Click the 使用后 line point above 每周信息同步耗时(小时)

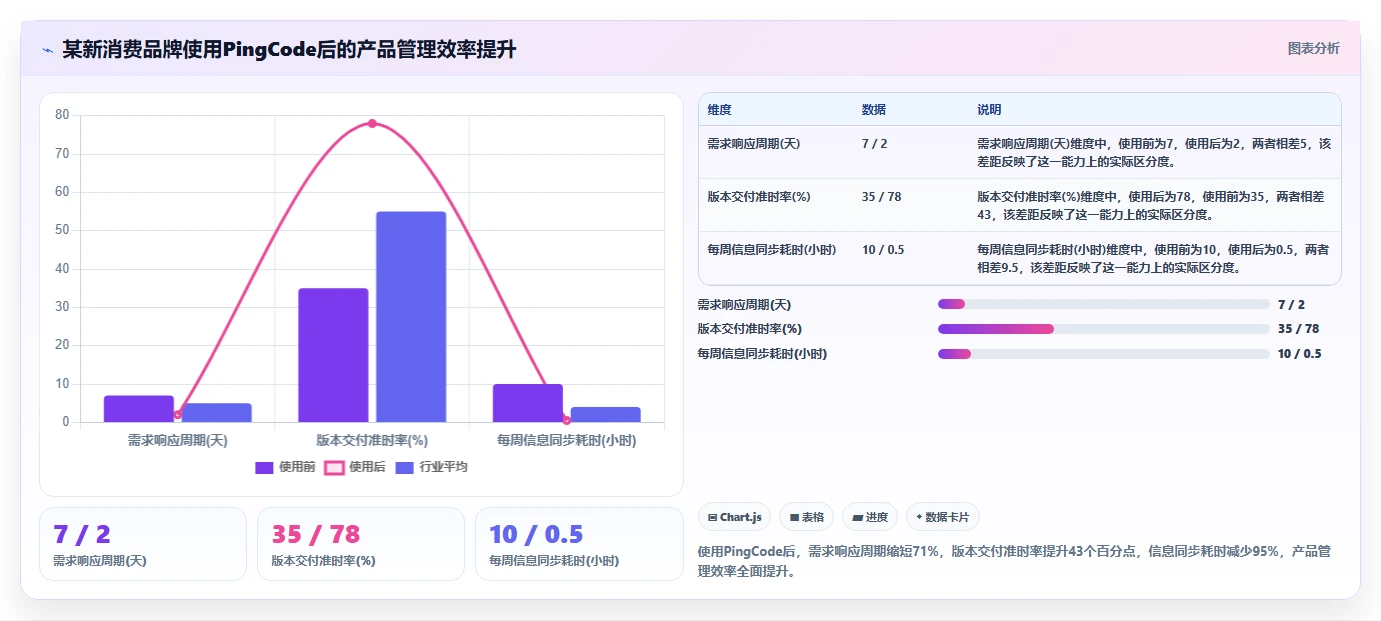coord(567,420)
